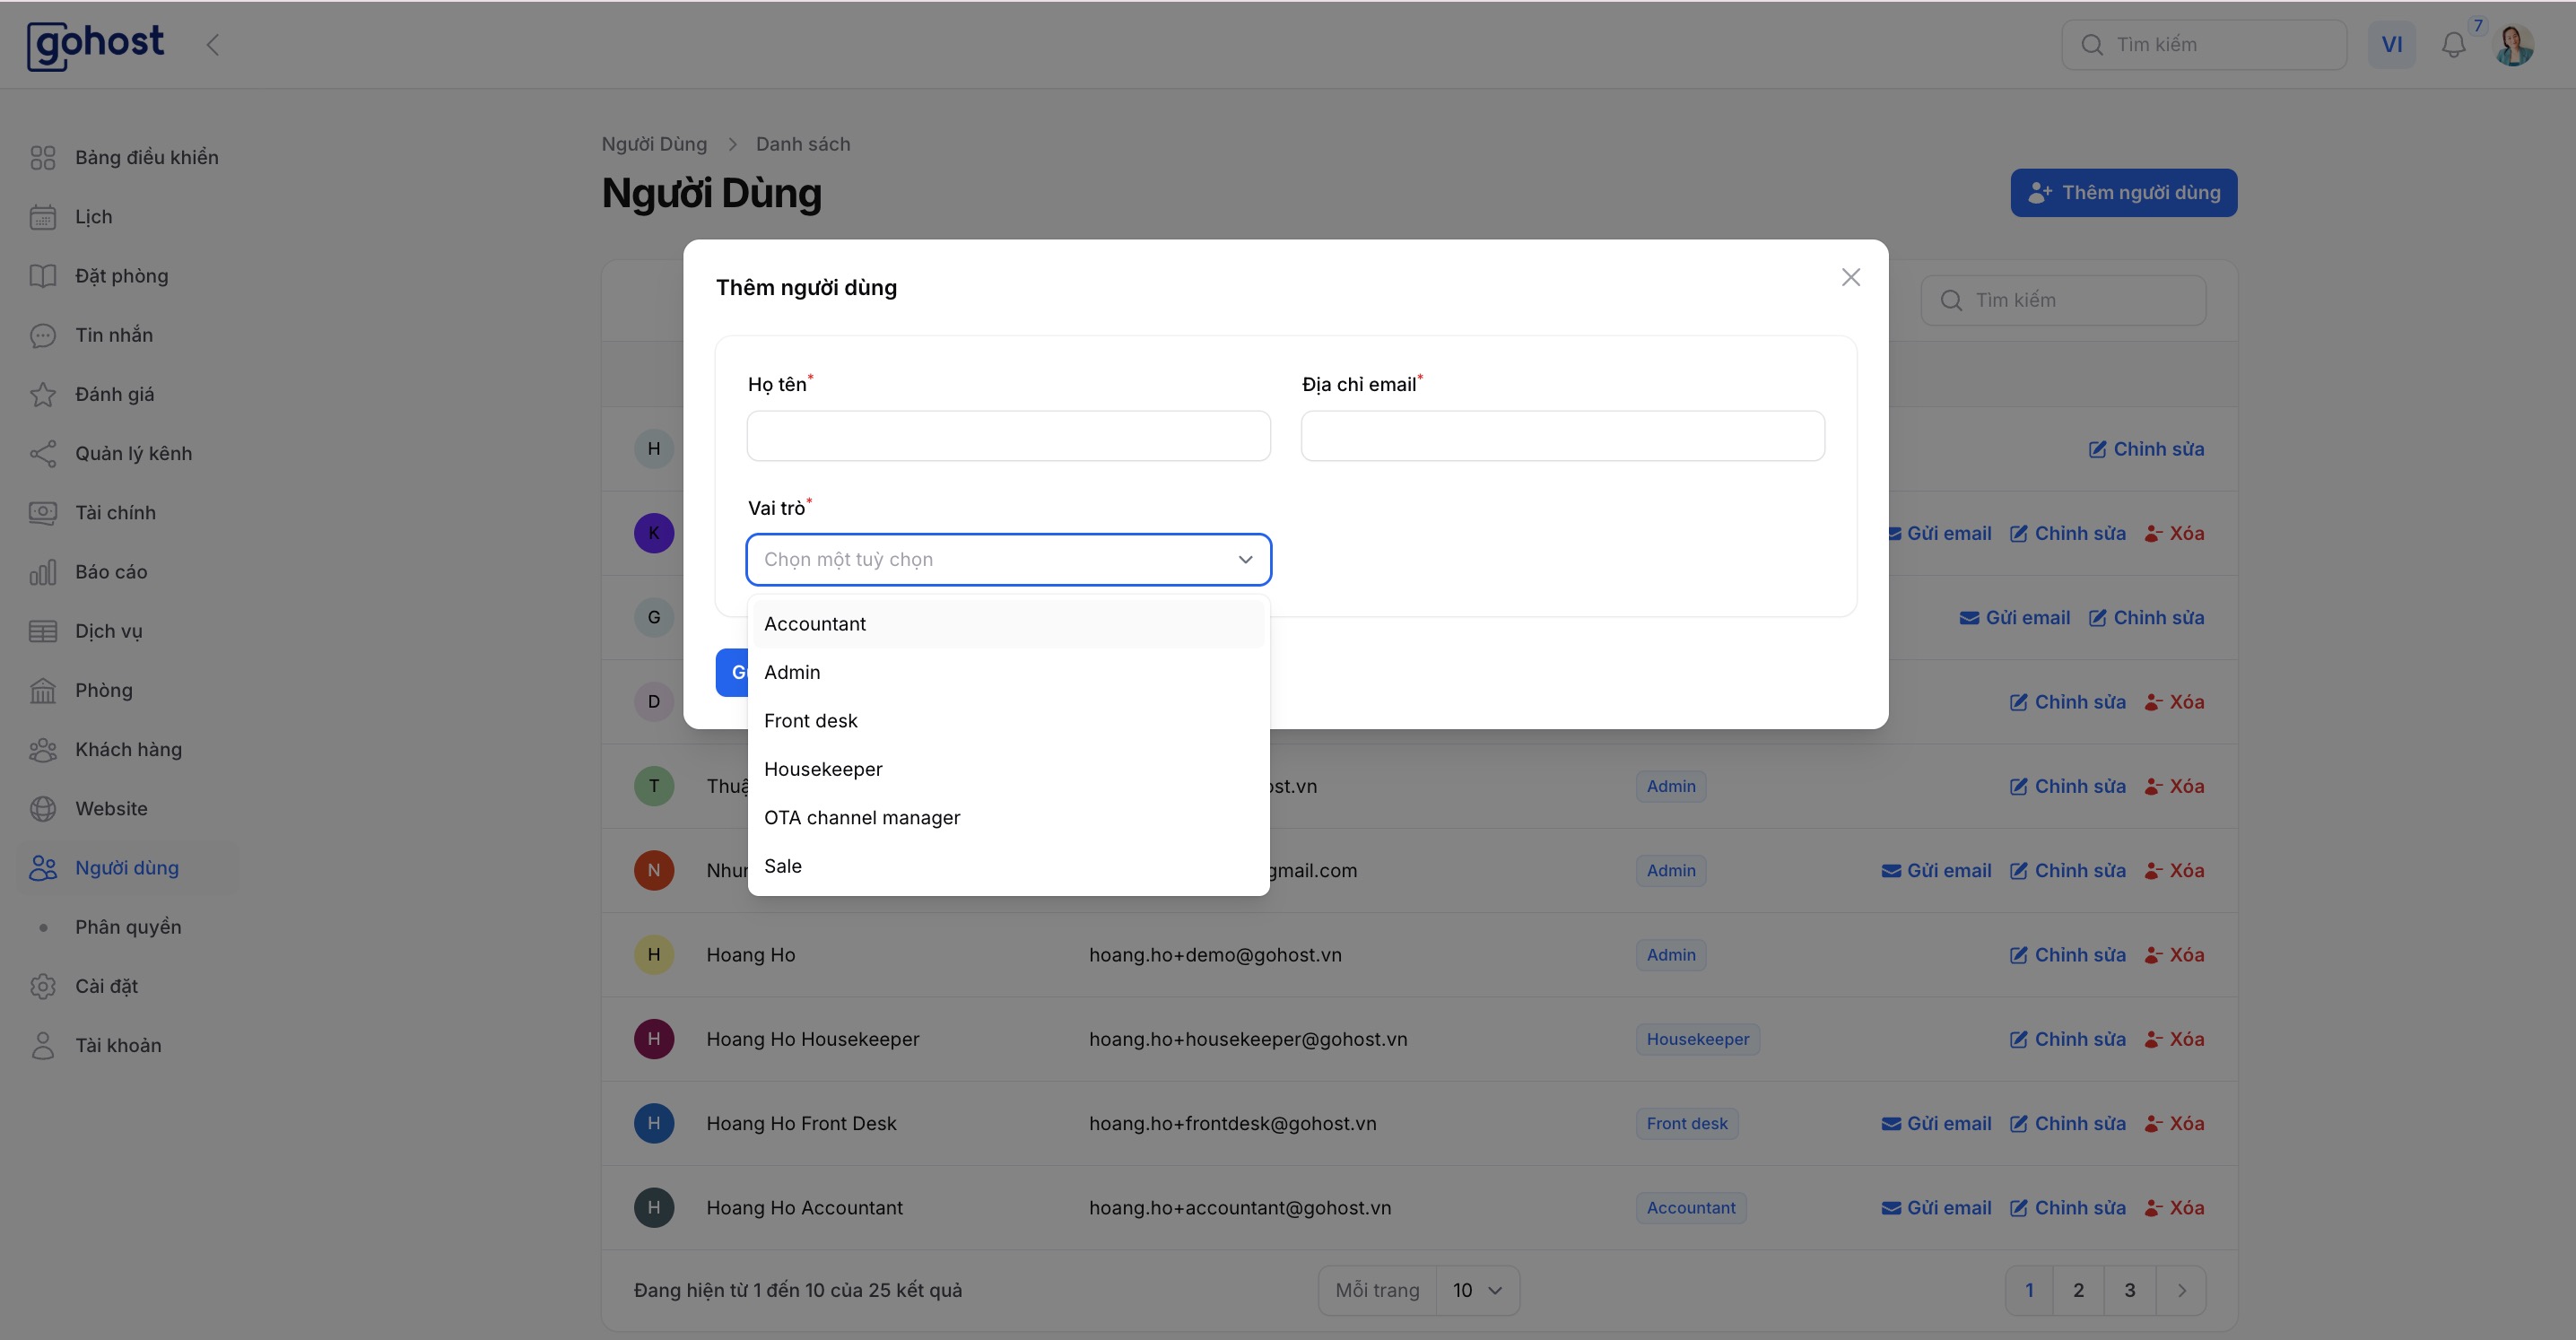Collapse the Vai trò dropdown
This screenshot has height=1340, width=2576.
1245,560
